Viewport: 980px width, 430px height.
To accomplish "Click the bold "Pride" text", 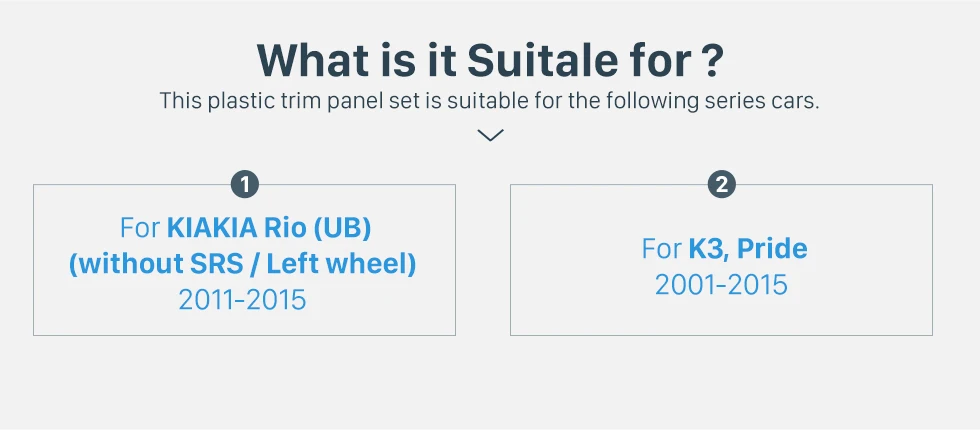I will (772, 249).
